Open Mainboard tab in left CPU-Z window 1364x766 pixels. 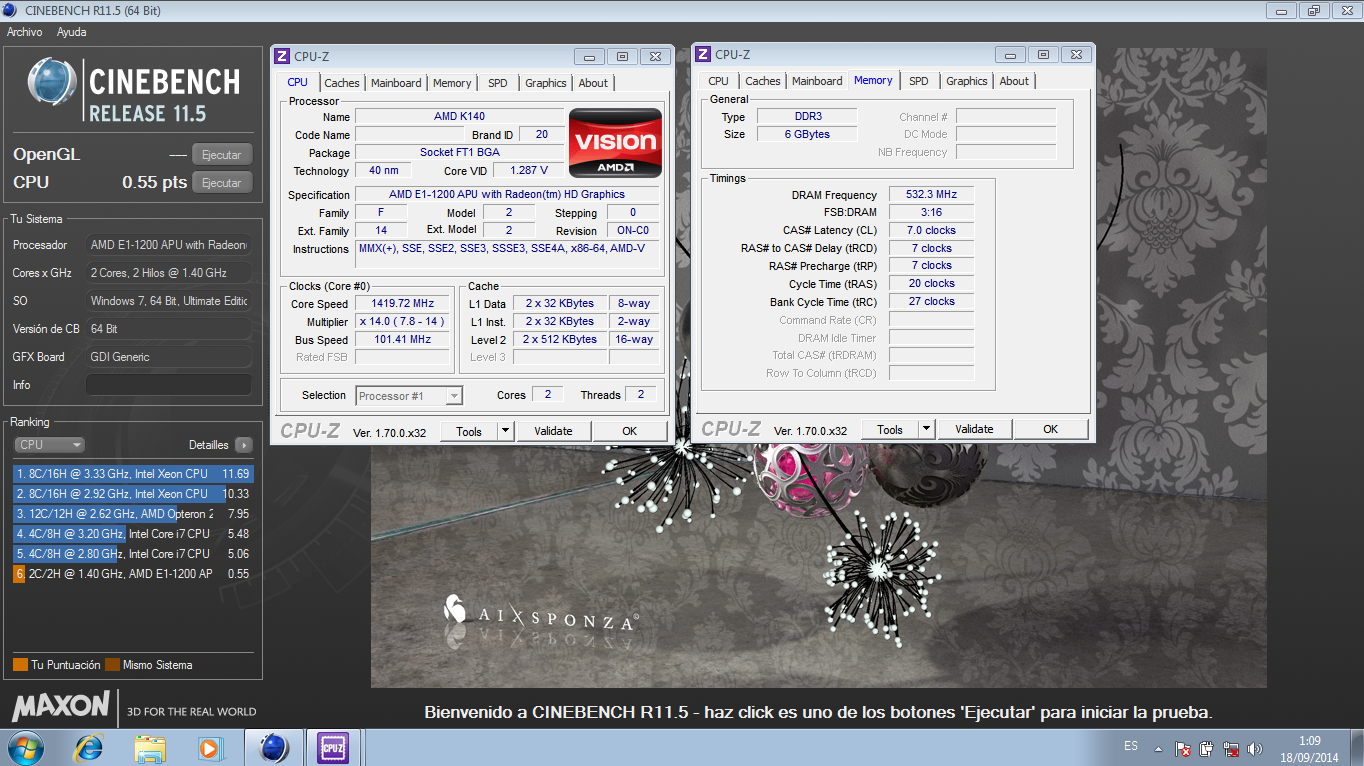click(x=396, y=83)
